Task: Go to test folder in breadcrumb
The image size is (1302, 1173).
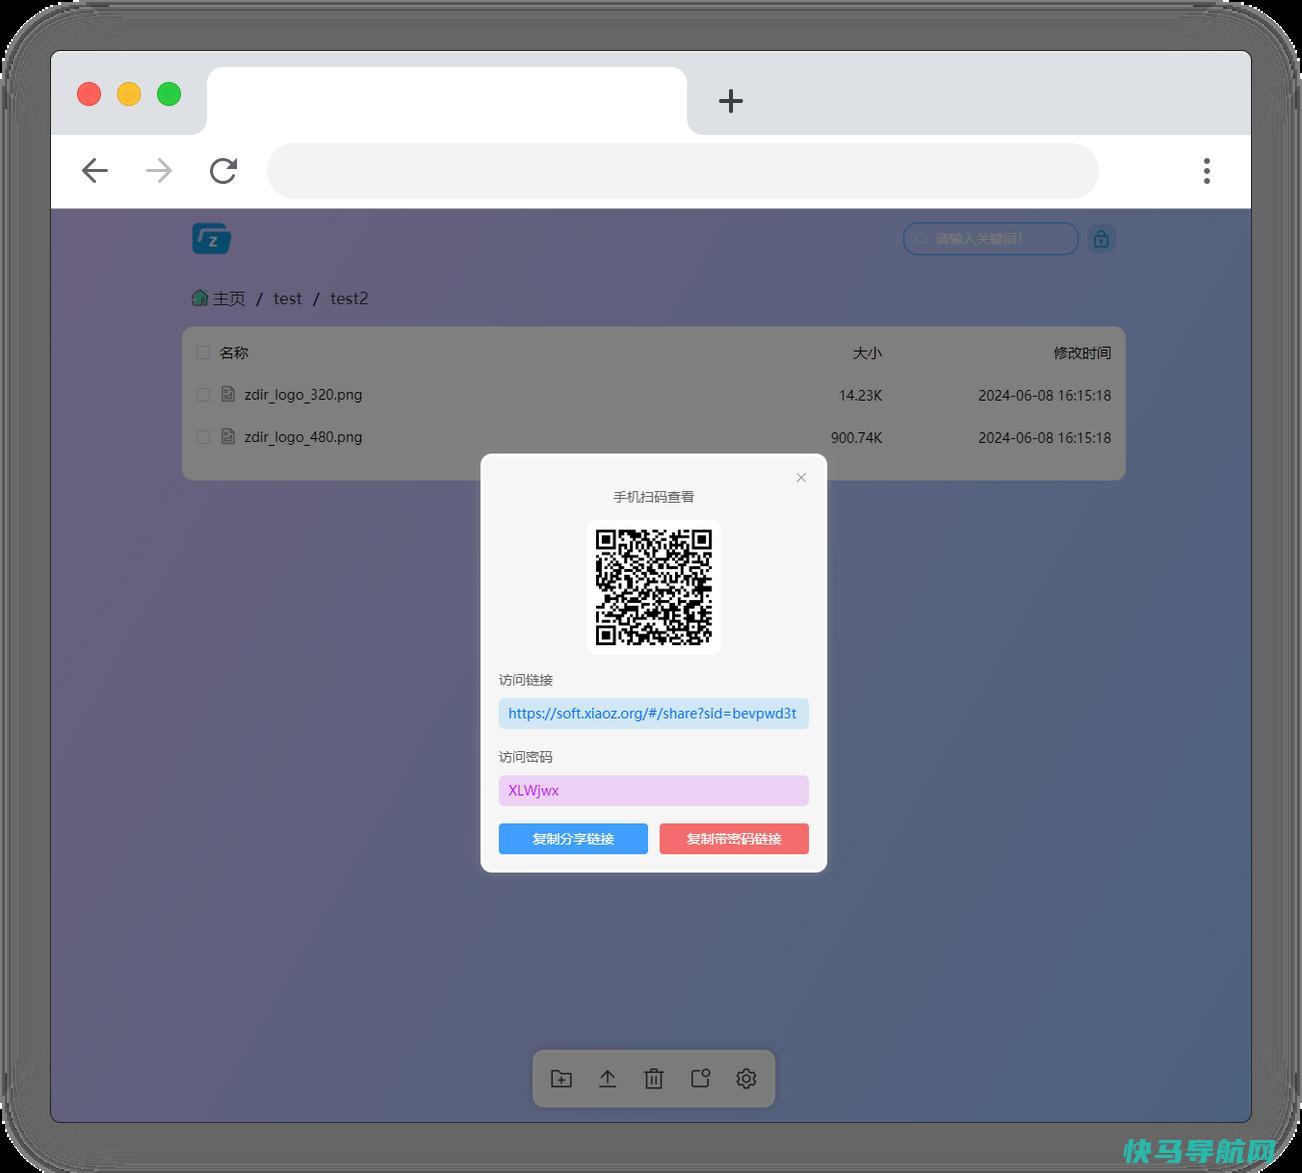Action: click(287, 298)
